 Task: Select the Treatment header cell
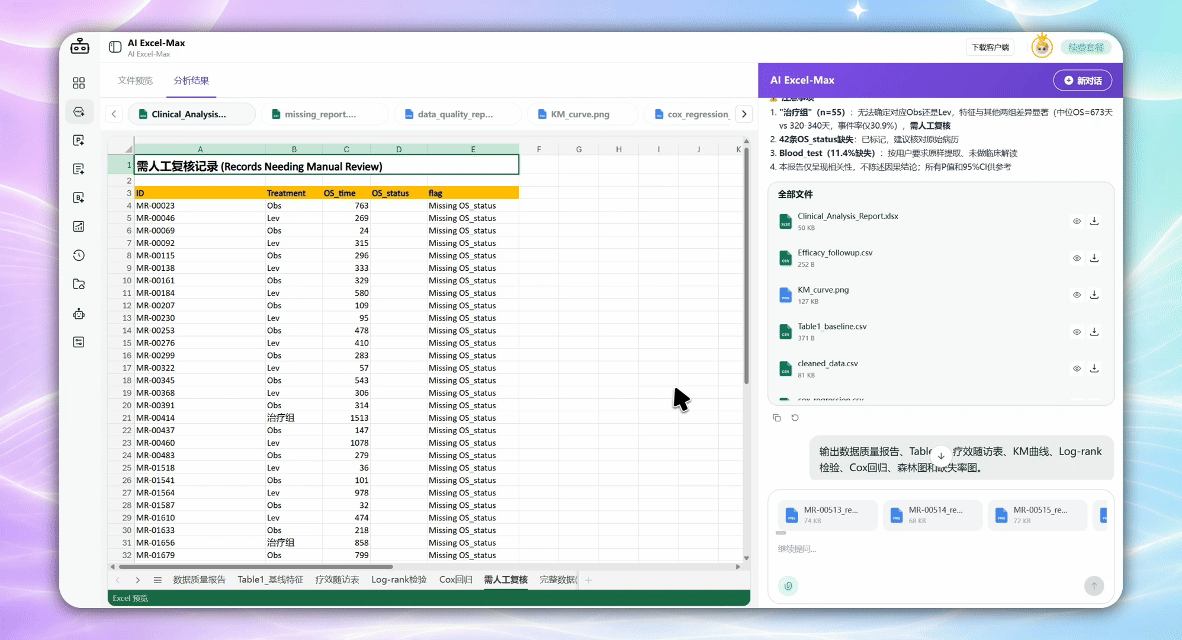click(294, 193)
